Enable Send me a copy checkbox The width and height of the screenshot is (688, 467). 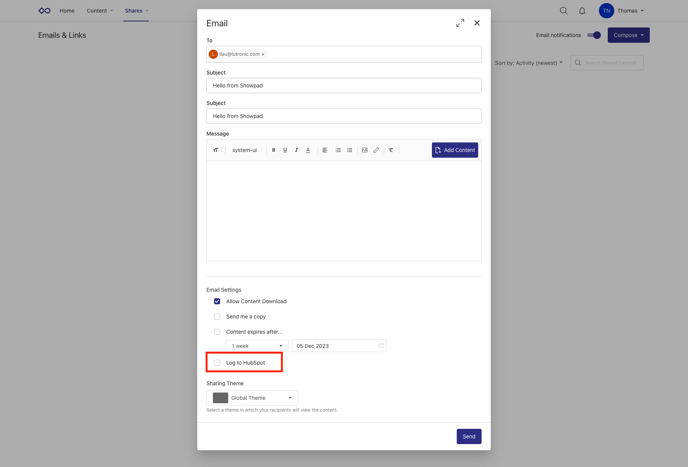point(217,317)
